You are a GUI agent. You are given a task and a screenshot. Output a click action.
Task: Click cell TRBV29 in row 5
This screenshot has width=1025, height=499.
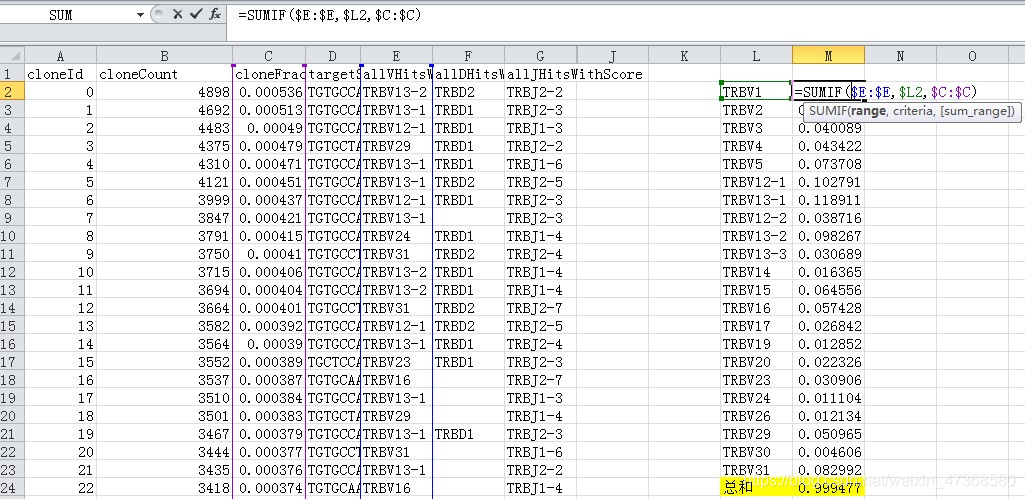click(x=396, y=146)
